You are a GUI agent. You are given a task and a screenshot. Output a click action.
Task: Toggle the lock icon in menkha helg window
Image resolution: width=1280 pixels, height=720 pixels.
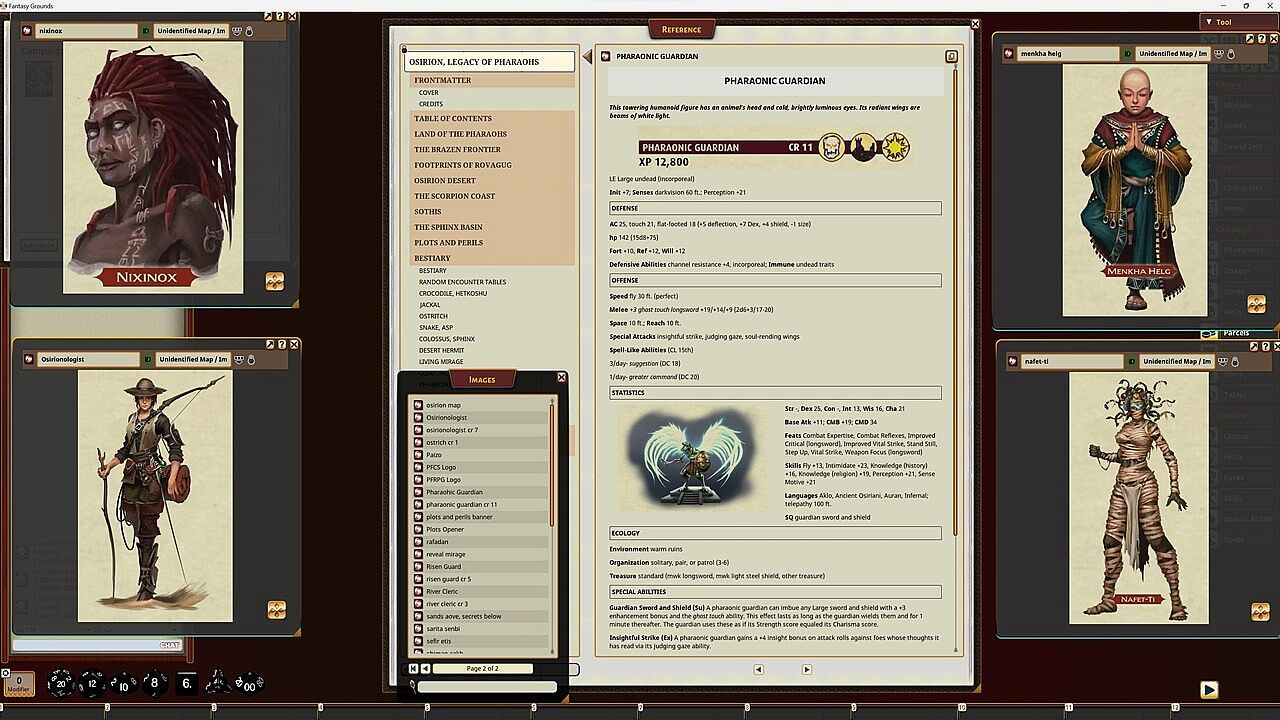point(1231,53)
